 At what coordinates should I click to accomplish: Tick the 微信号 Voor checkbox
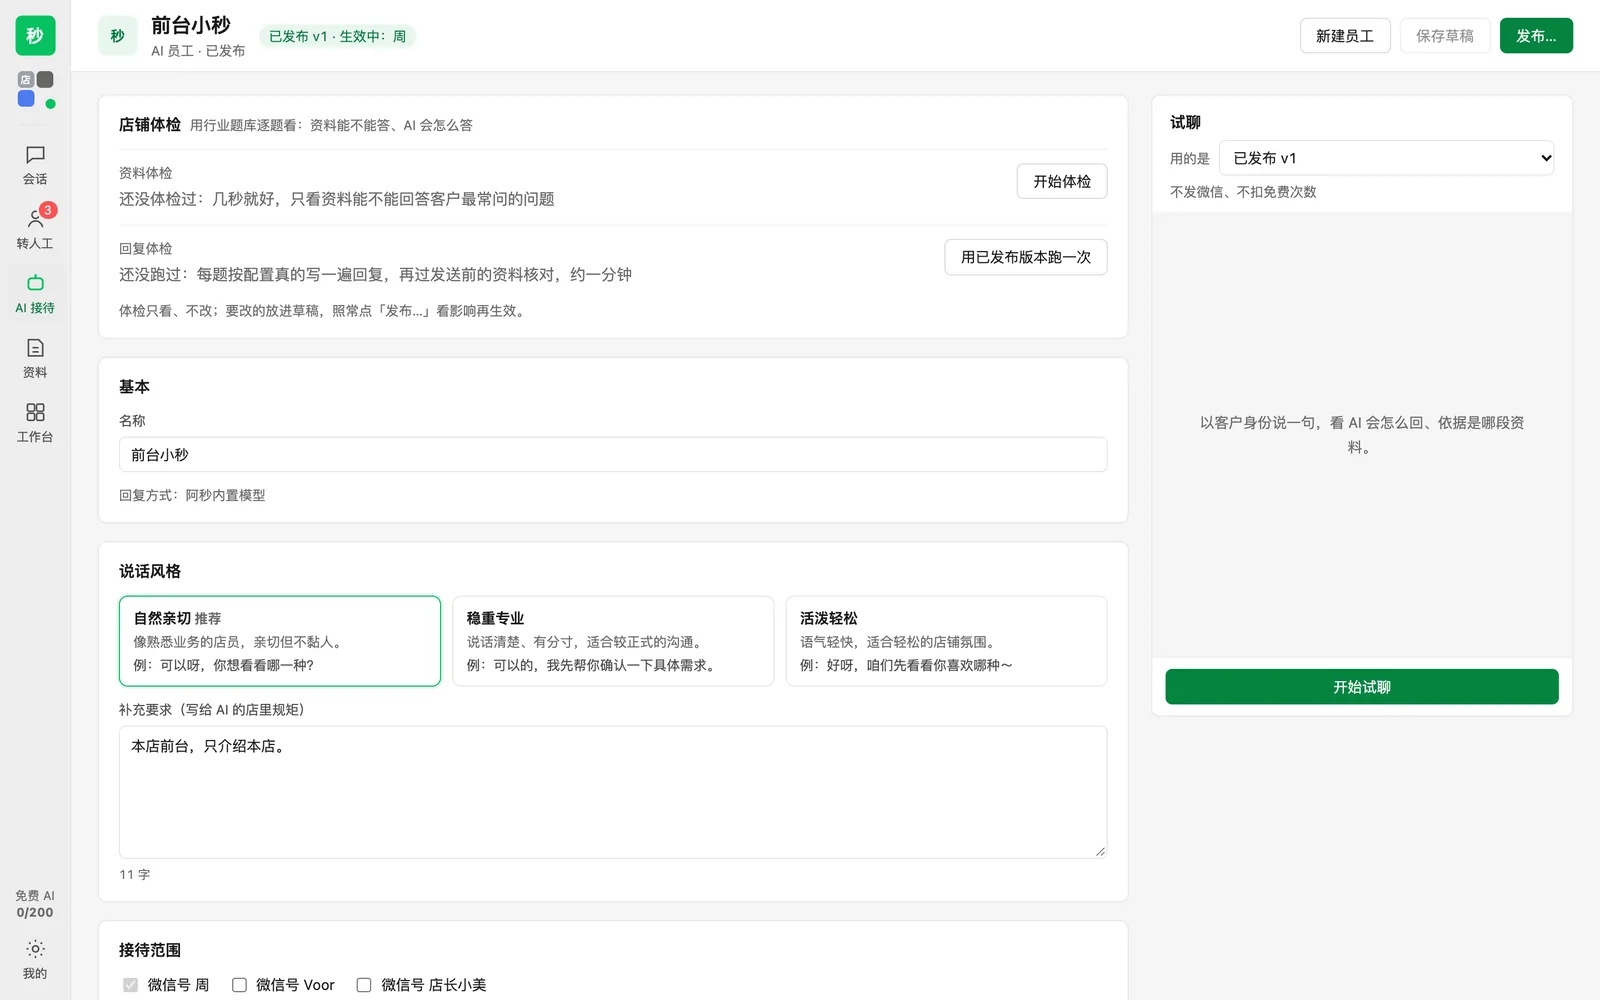[x=240, y=985]
